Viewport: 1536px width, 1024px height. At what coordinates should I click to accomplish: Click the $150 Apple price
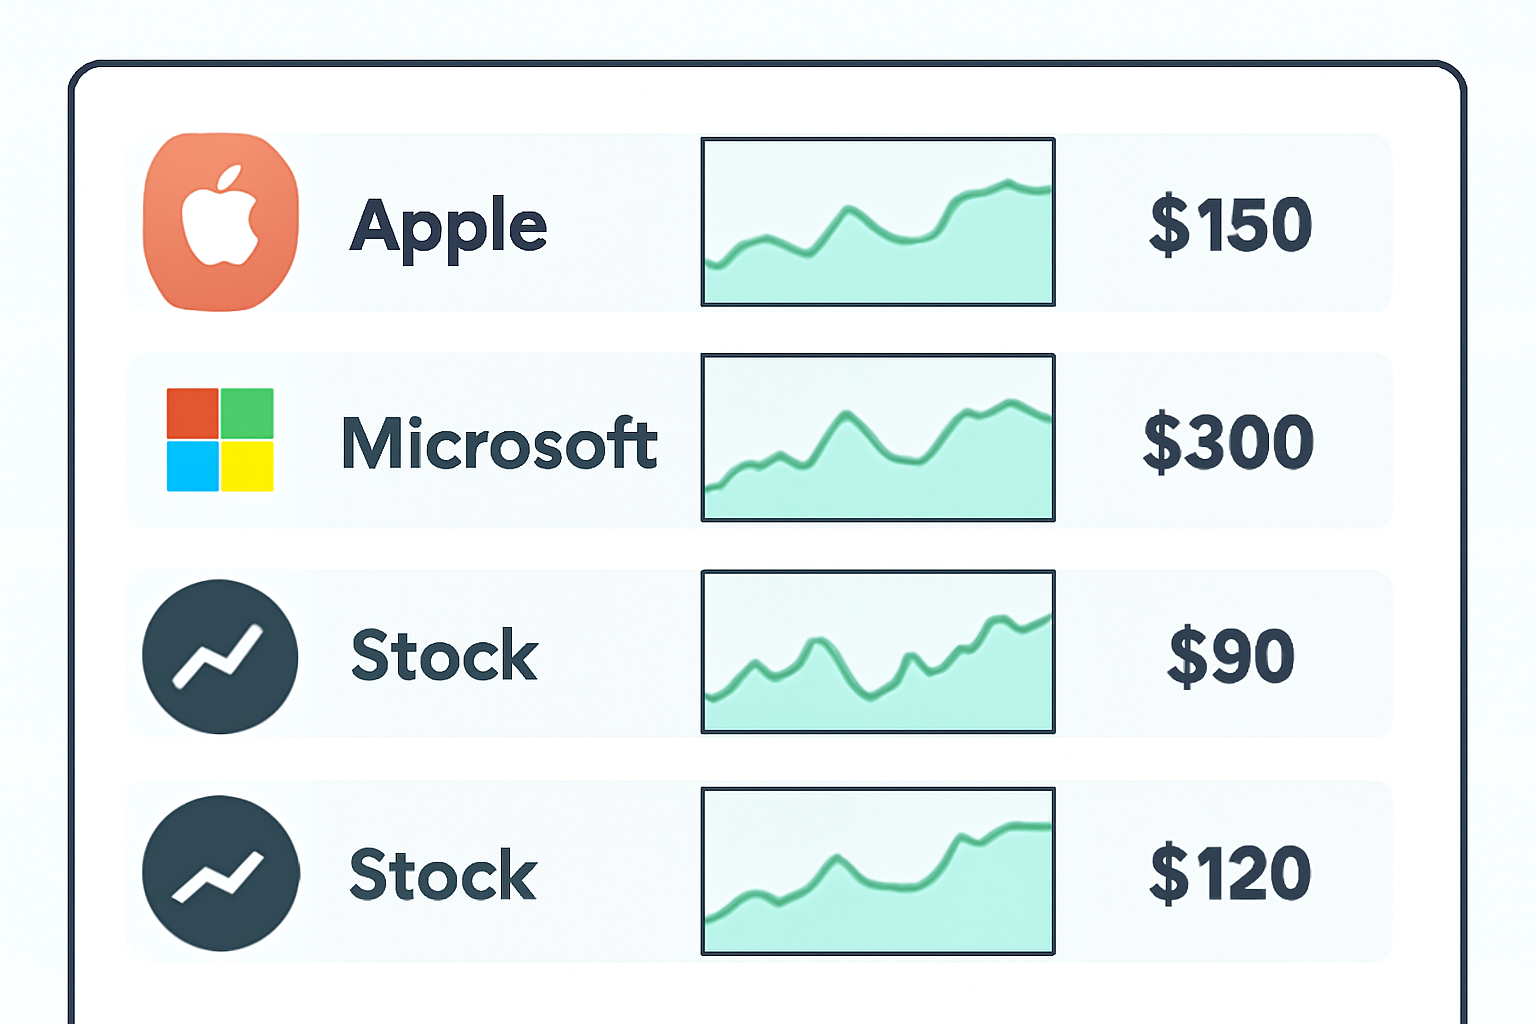1231,224
